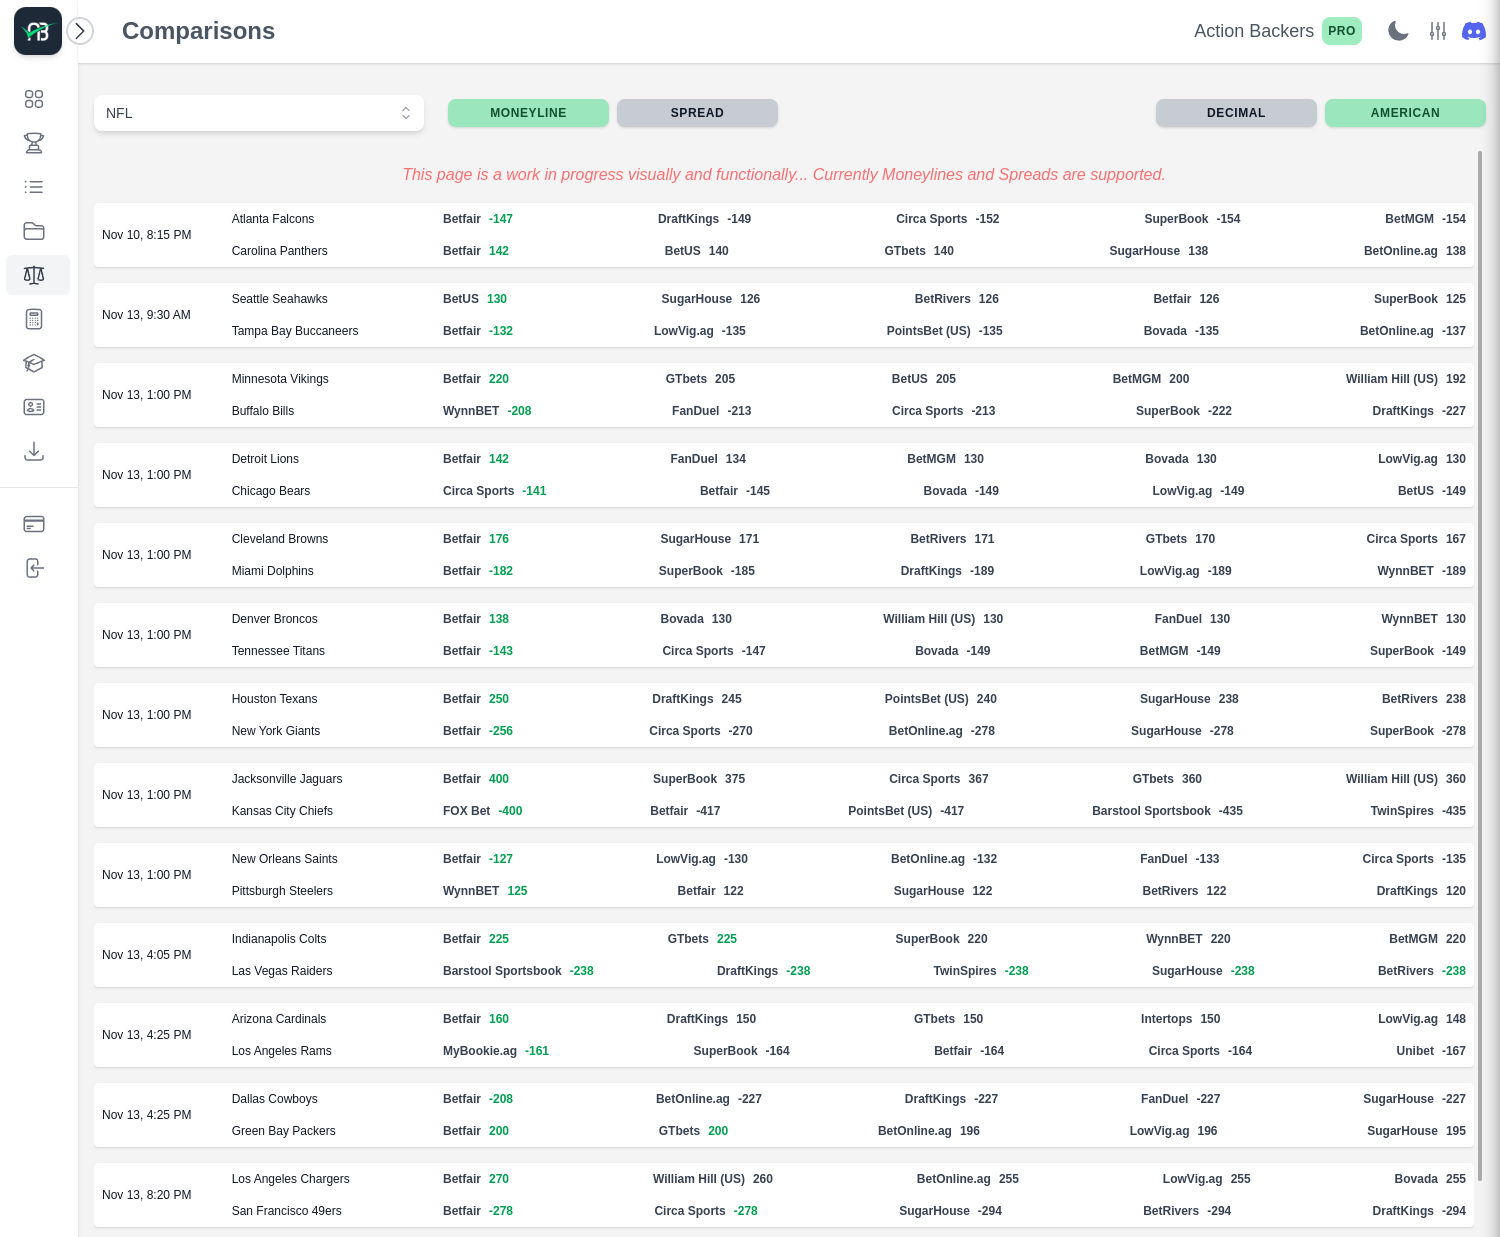Image resolution: width=1500 pixels, height=1237 pixels.
Task: Click the Comparisons page title
Action: pyautogui.click(x=198, y=31)
